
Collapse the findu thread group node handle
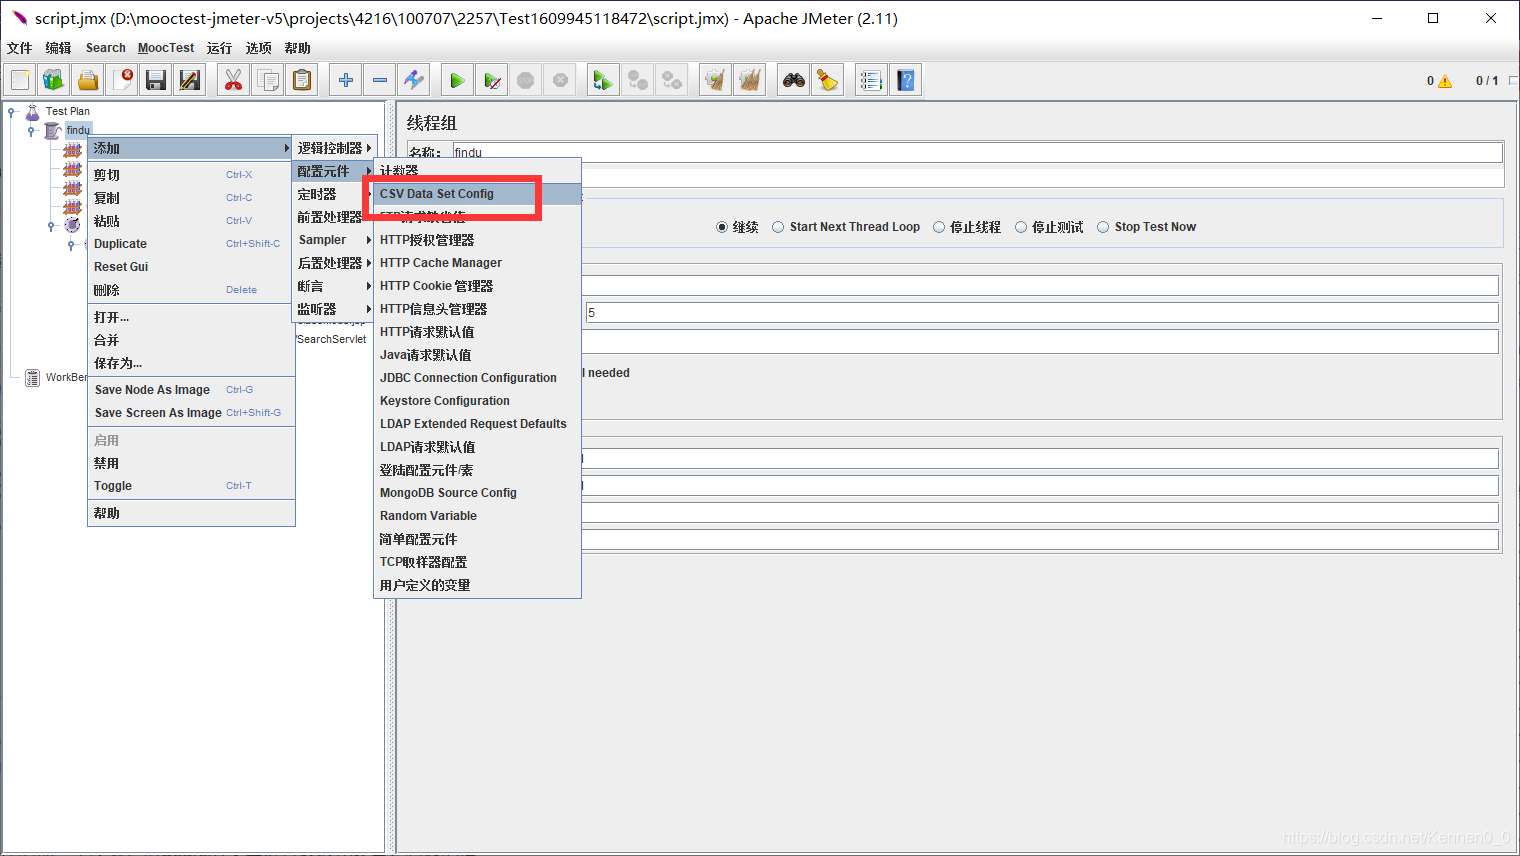(31, 130)
